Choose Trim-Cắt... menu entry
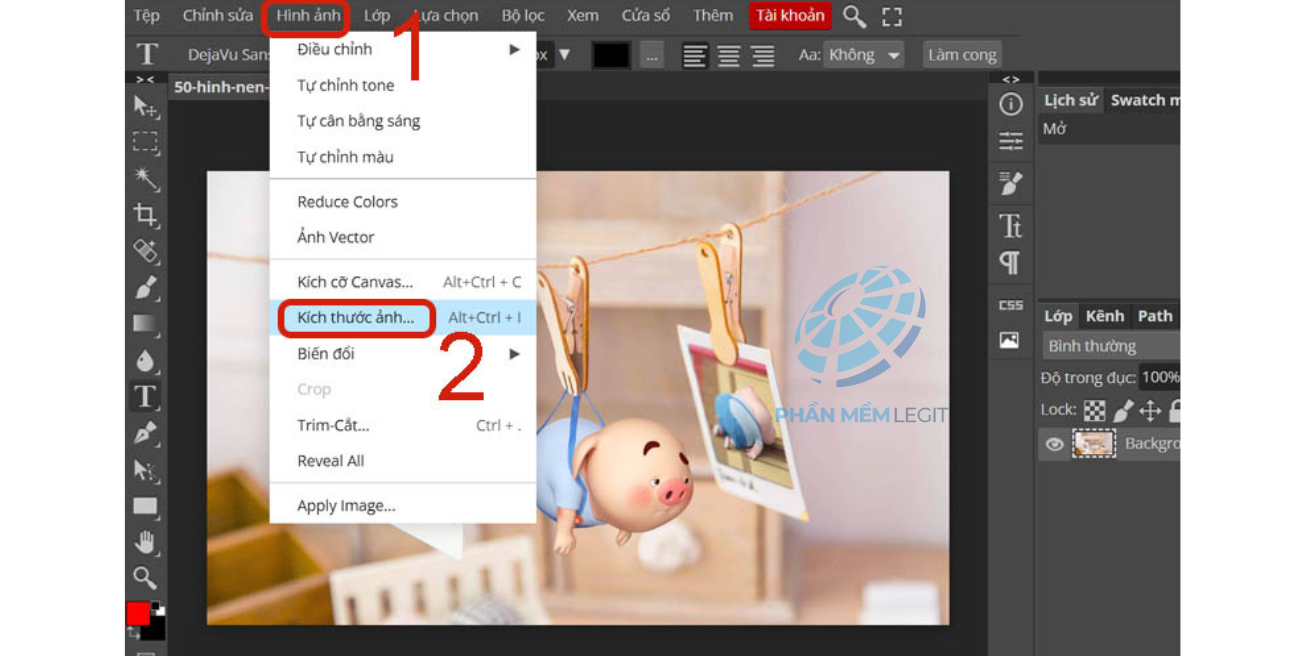 coord(403,425)
